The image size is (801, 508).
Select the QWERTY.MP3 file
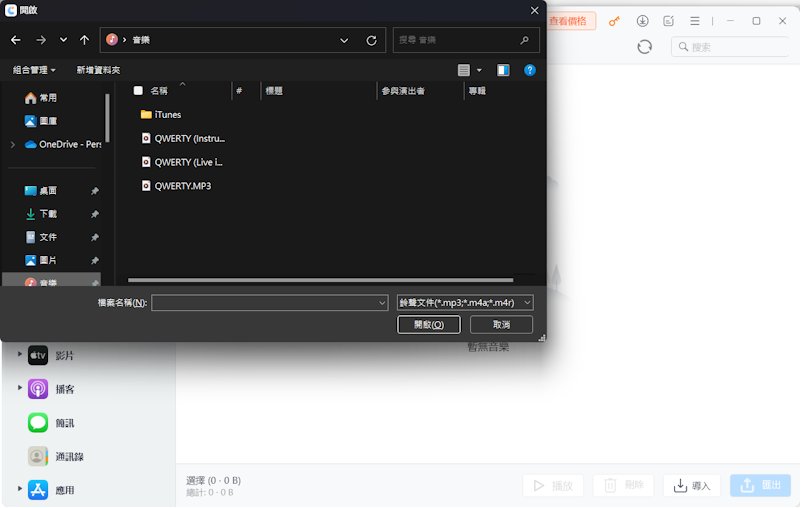(176, 186)
